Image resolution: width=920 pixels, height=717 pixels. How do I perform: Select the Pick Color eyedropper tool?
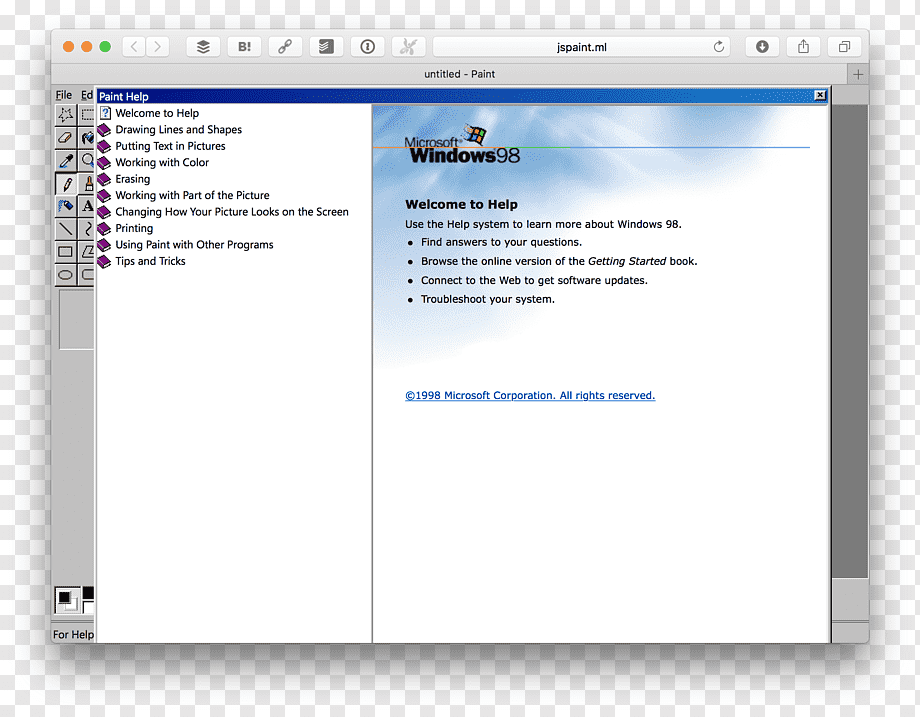coord(66,160)
